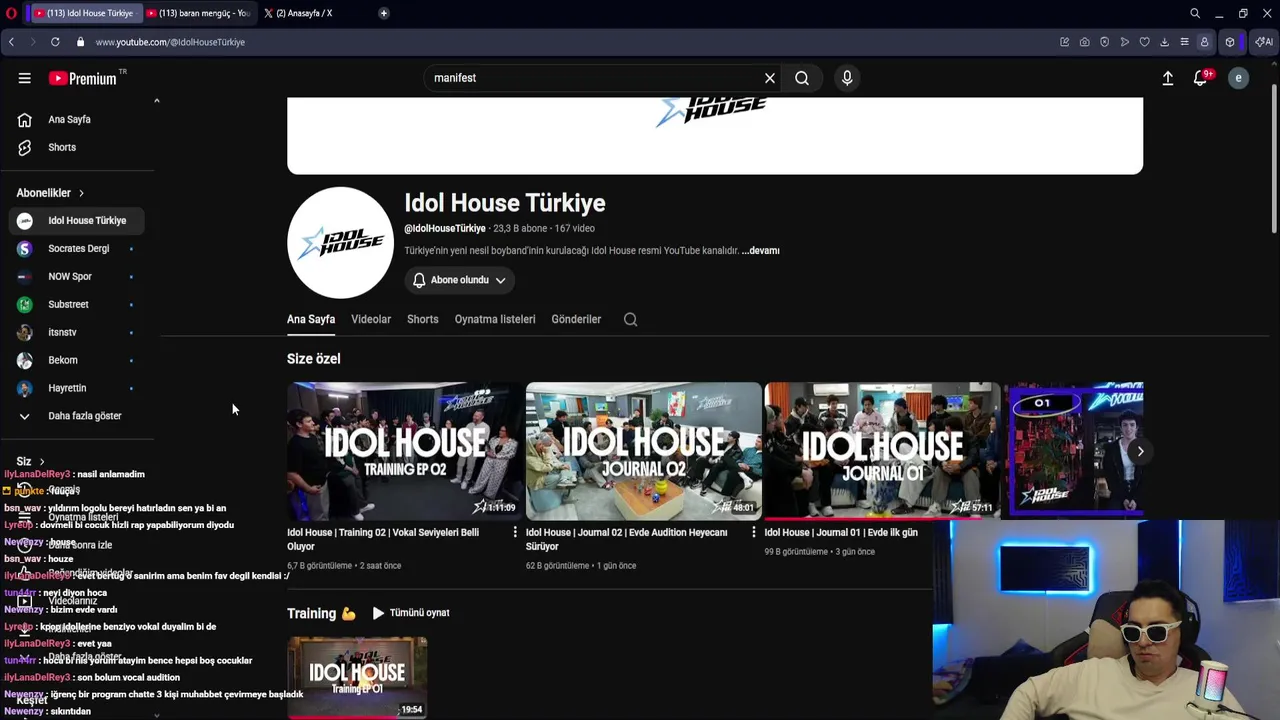Click the browser address bar URL

coord(170,42)
